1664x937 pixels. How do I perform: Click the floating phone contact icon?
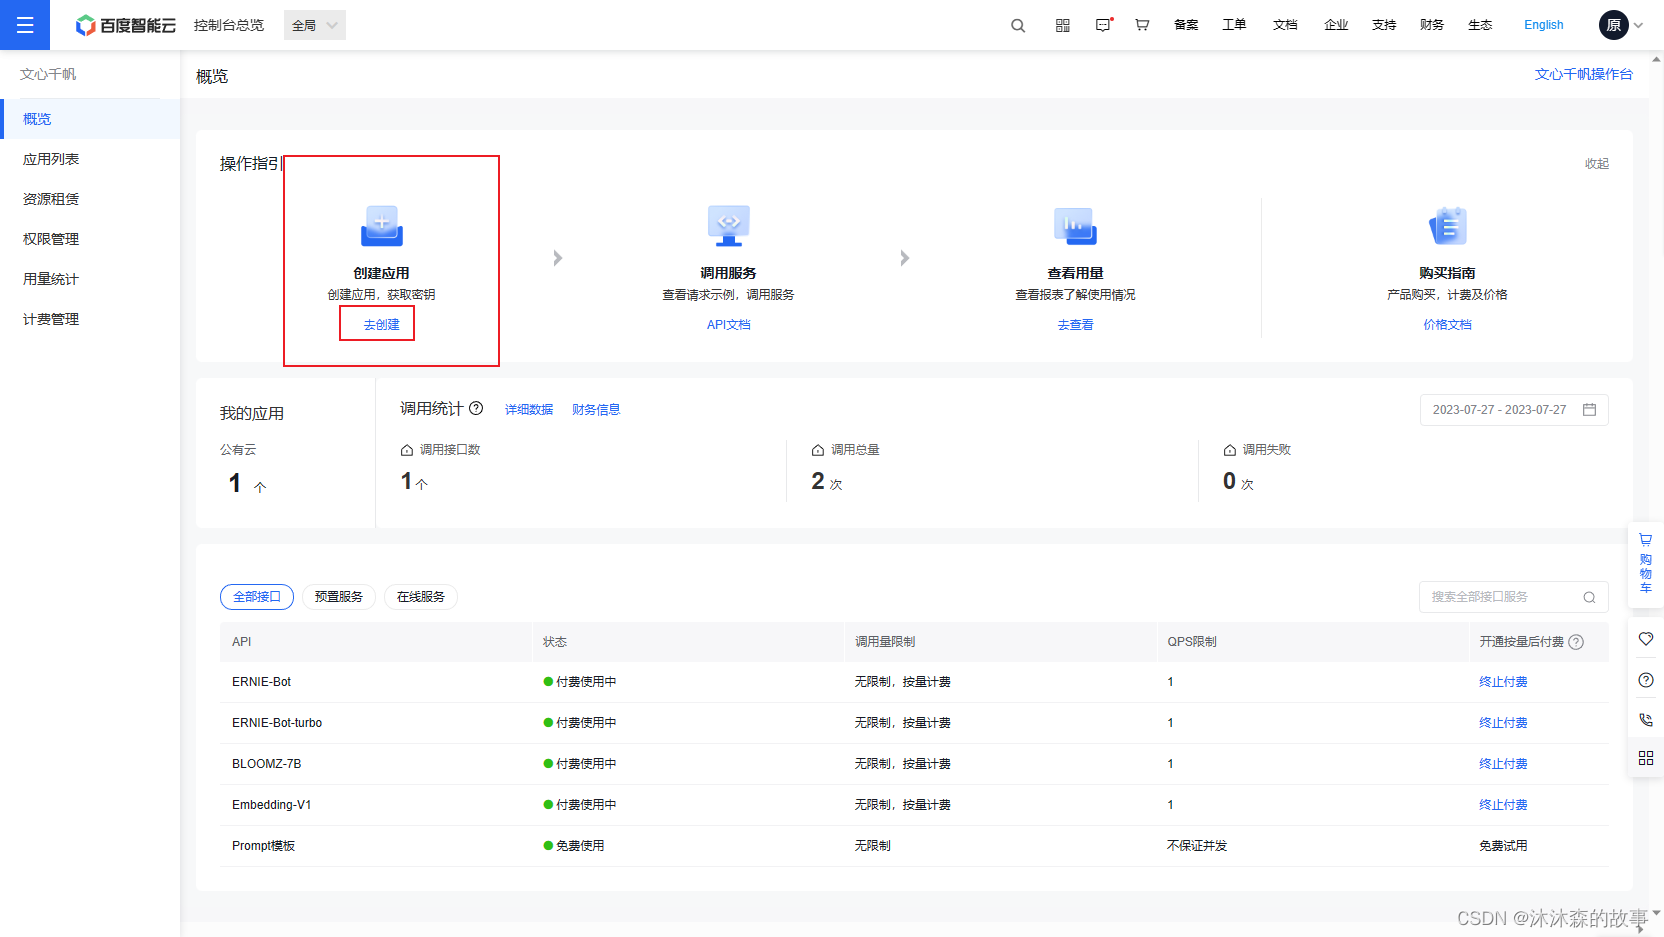point(1646,719)
